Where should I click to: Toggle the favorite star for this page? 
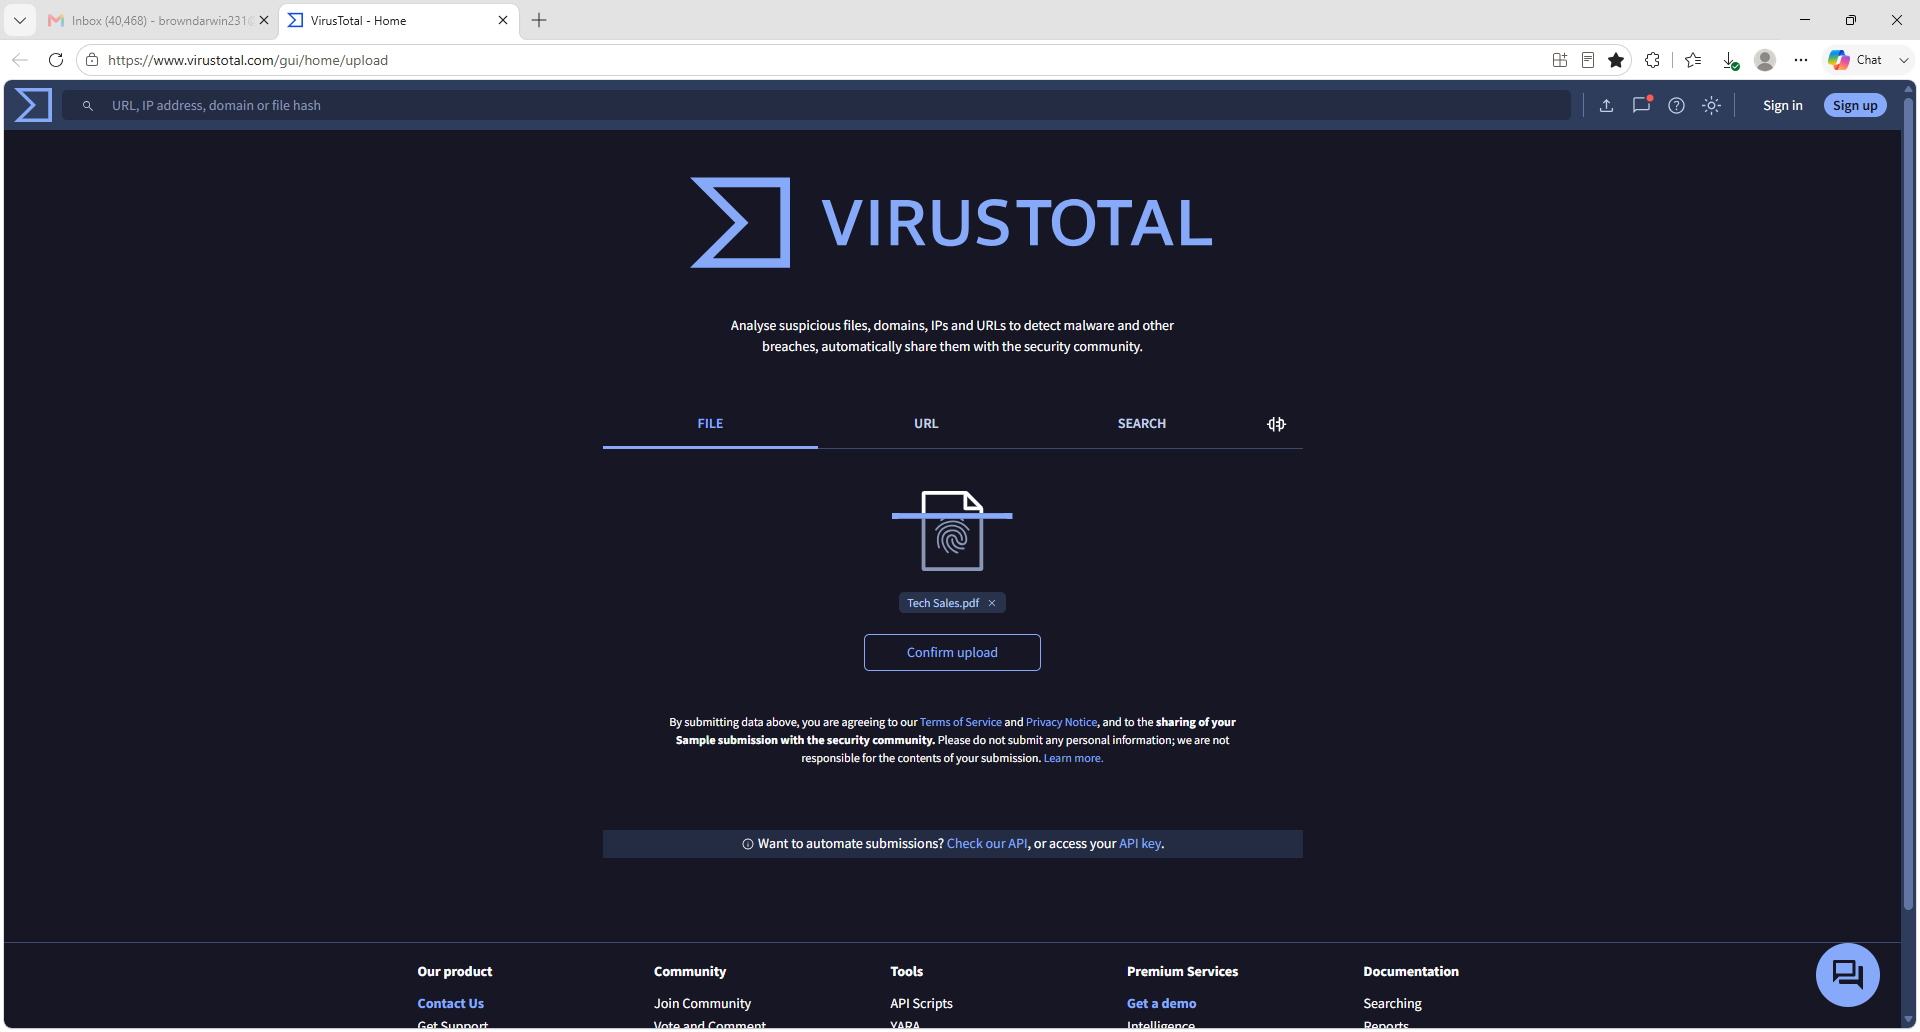[x=1616, y=60]
